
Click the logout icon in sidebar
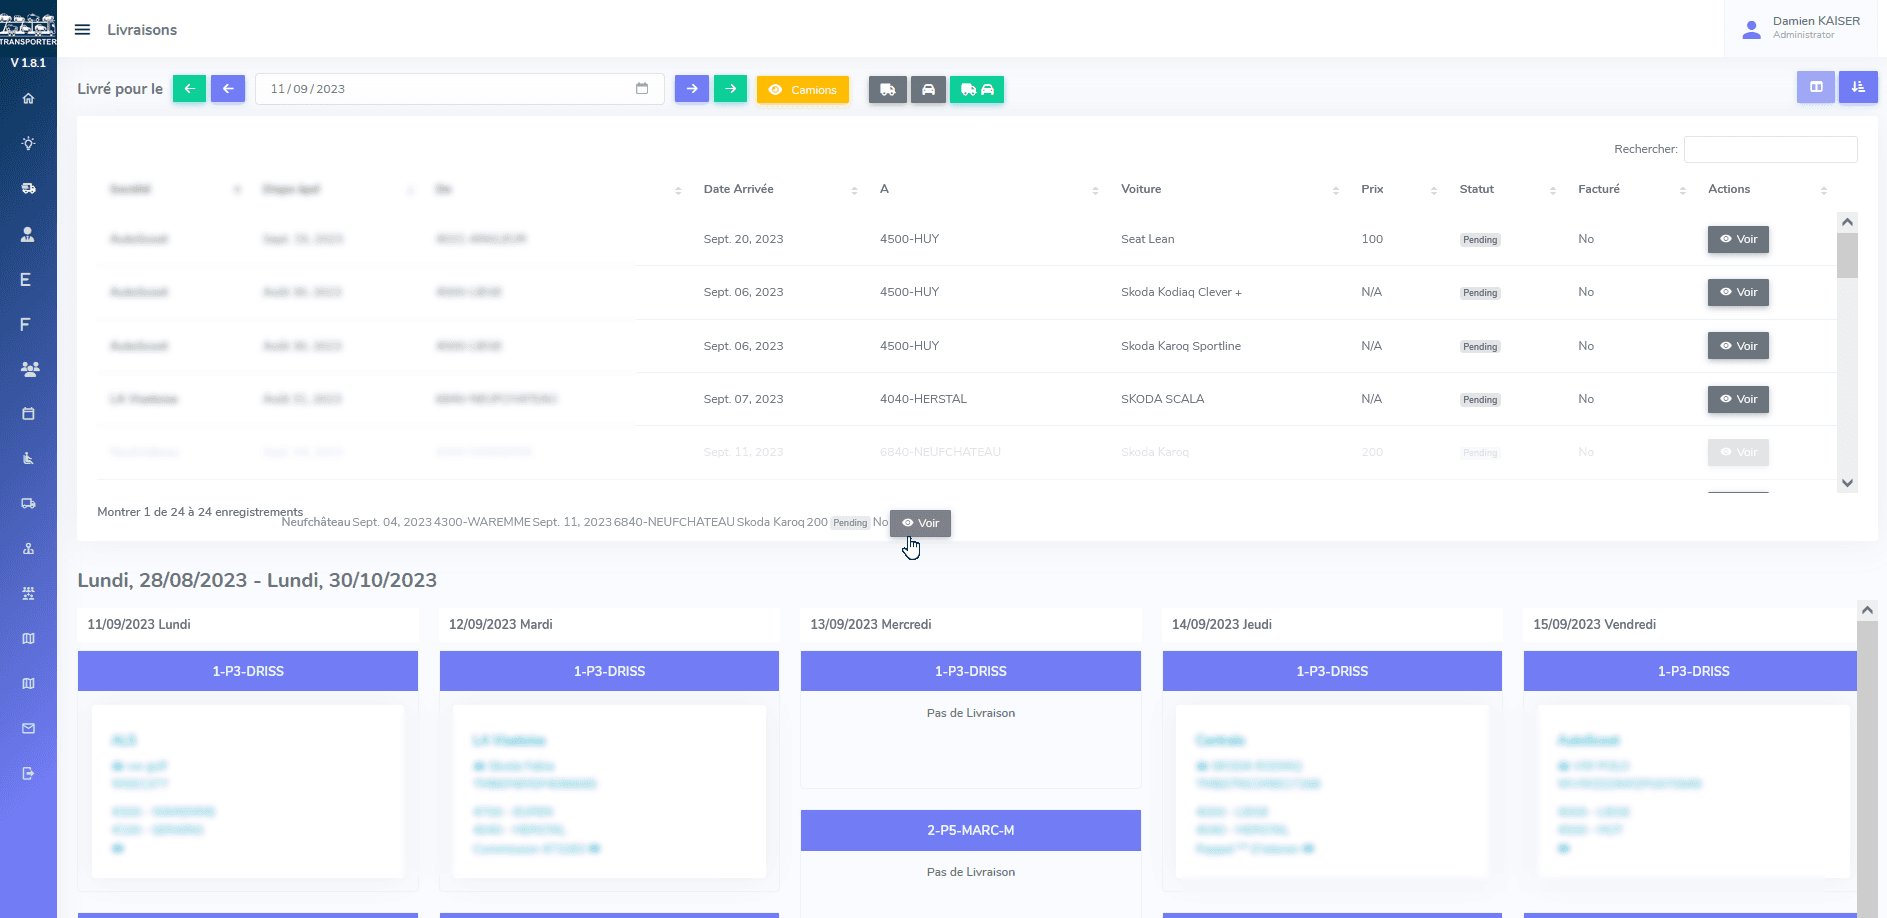click(28, 773)
